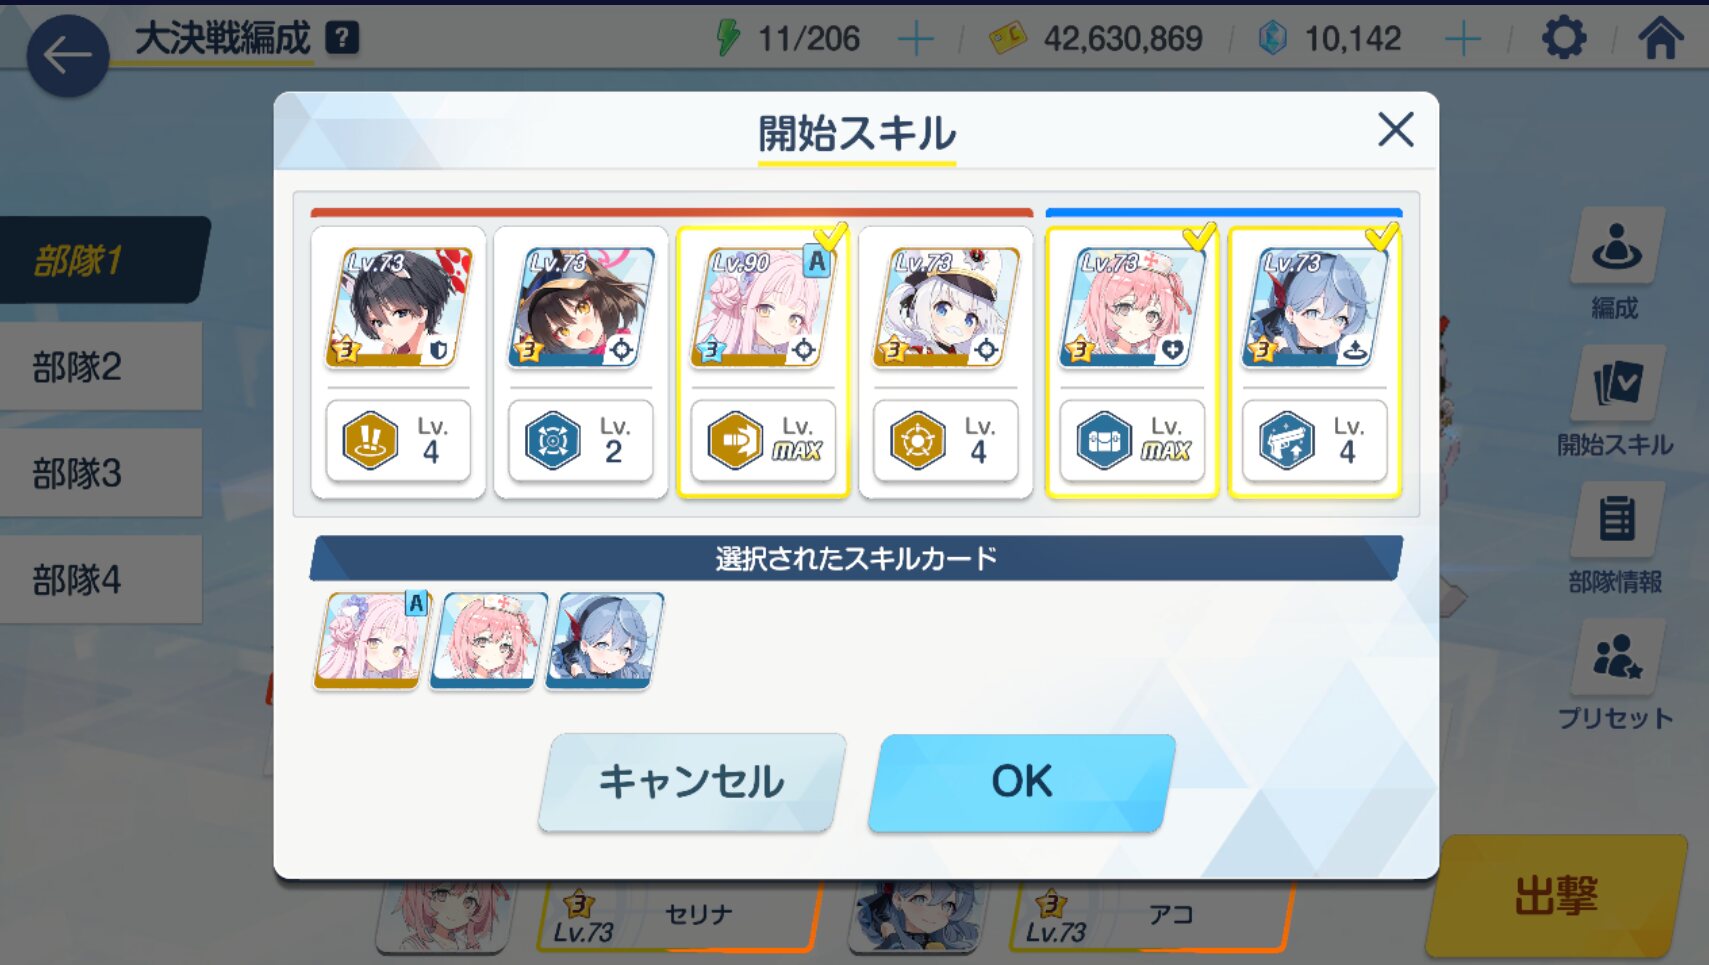Open the help question mark icon
This screenshot has width=1709, height=965.
pos(342,39)
